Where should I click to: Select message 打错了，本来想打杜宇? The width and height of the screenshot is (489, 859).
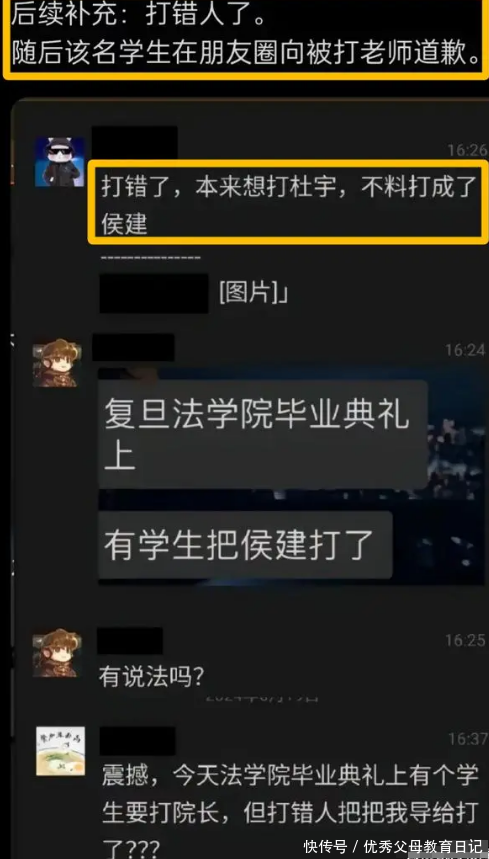288,202
